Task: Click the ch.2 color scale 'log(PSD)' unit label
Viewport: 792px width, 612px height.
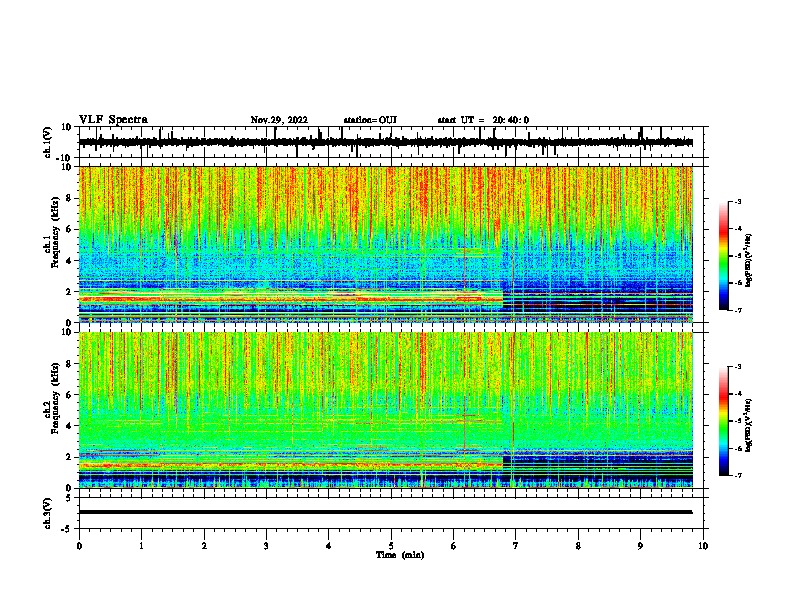Action: [x=749, y=425]
